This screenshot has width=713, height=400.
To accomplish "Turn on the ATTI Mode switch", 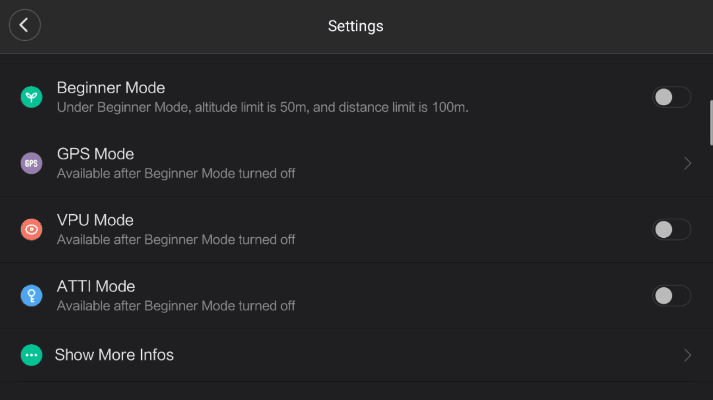I will (672, 295).
